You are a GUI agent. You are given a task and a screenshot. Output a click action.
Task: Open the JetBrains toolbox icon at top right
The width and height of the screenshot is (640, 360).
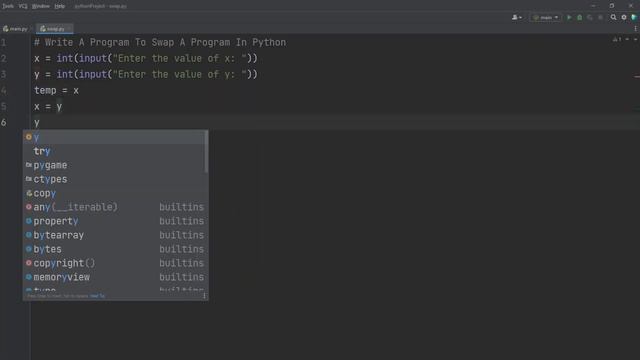[634, 18]
